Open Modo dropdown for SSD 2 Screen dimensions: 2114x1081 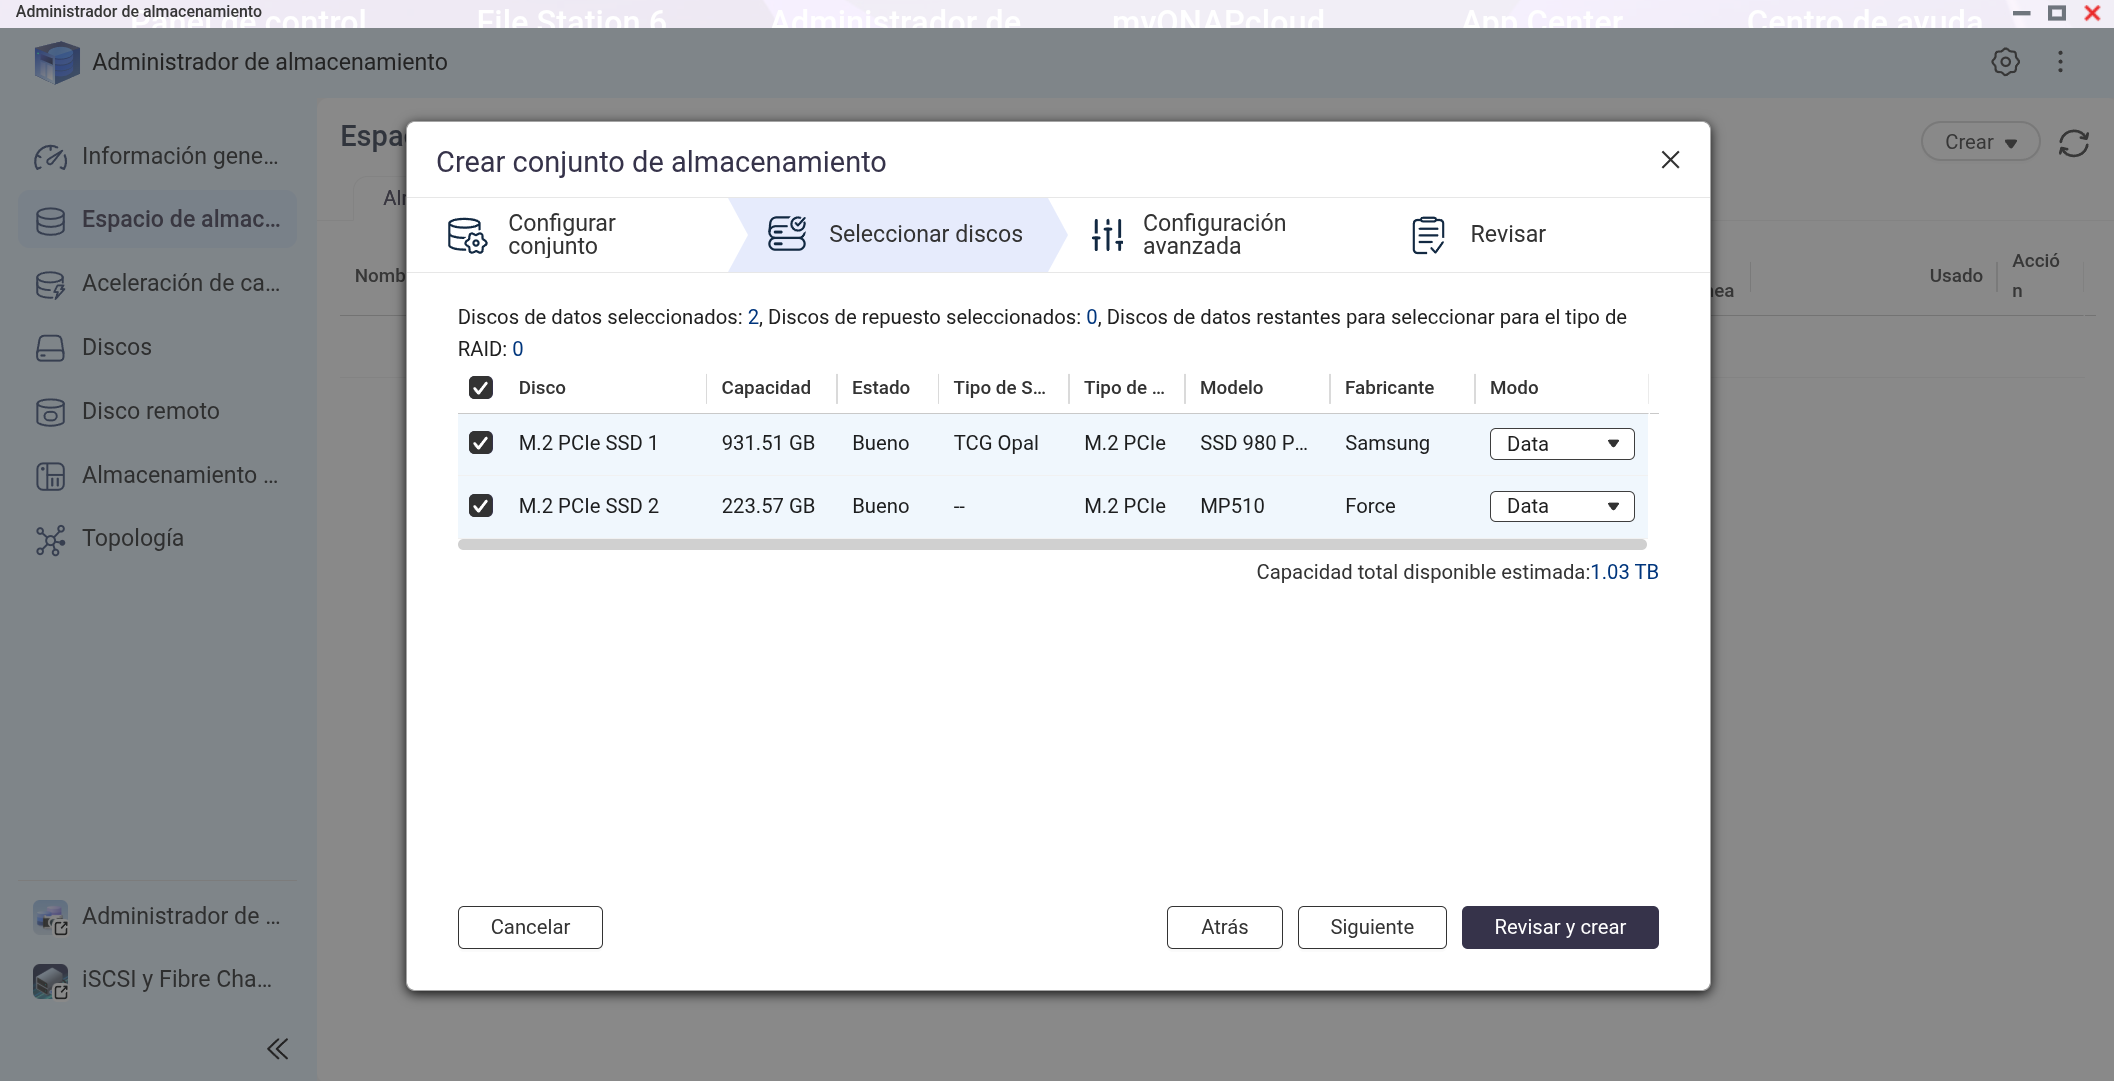[1561, 506]
